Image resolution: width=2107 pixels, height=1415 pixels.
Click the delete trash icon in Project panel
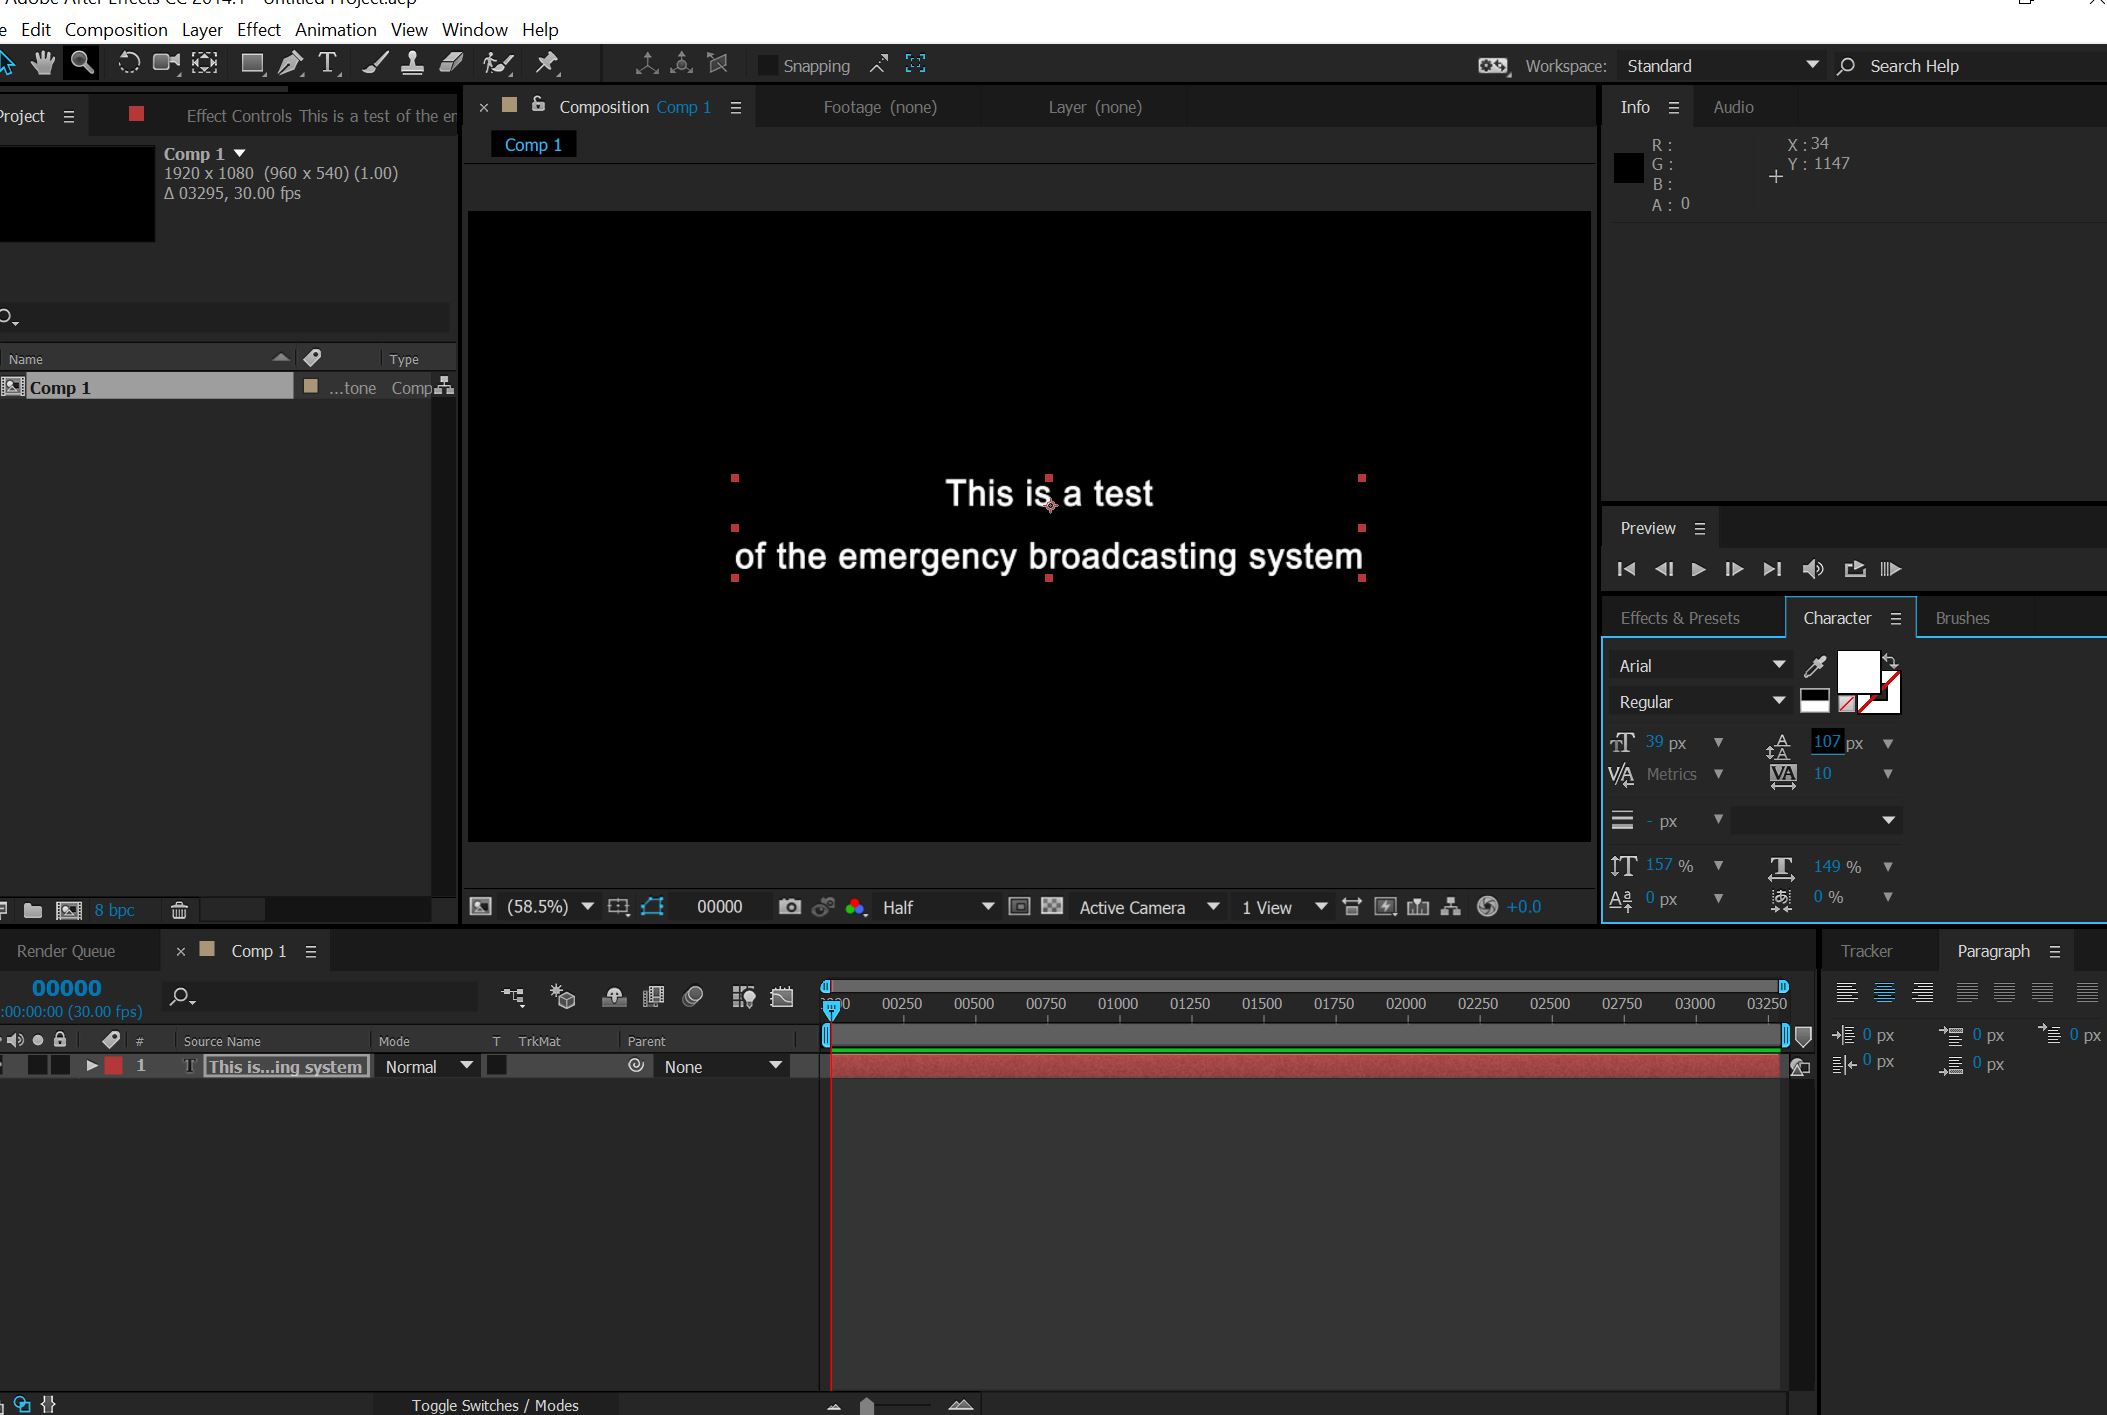pyautogui.click(x=179, y=910)
